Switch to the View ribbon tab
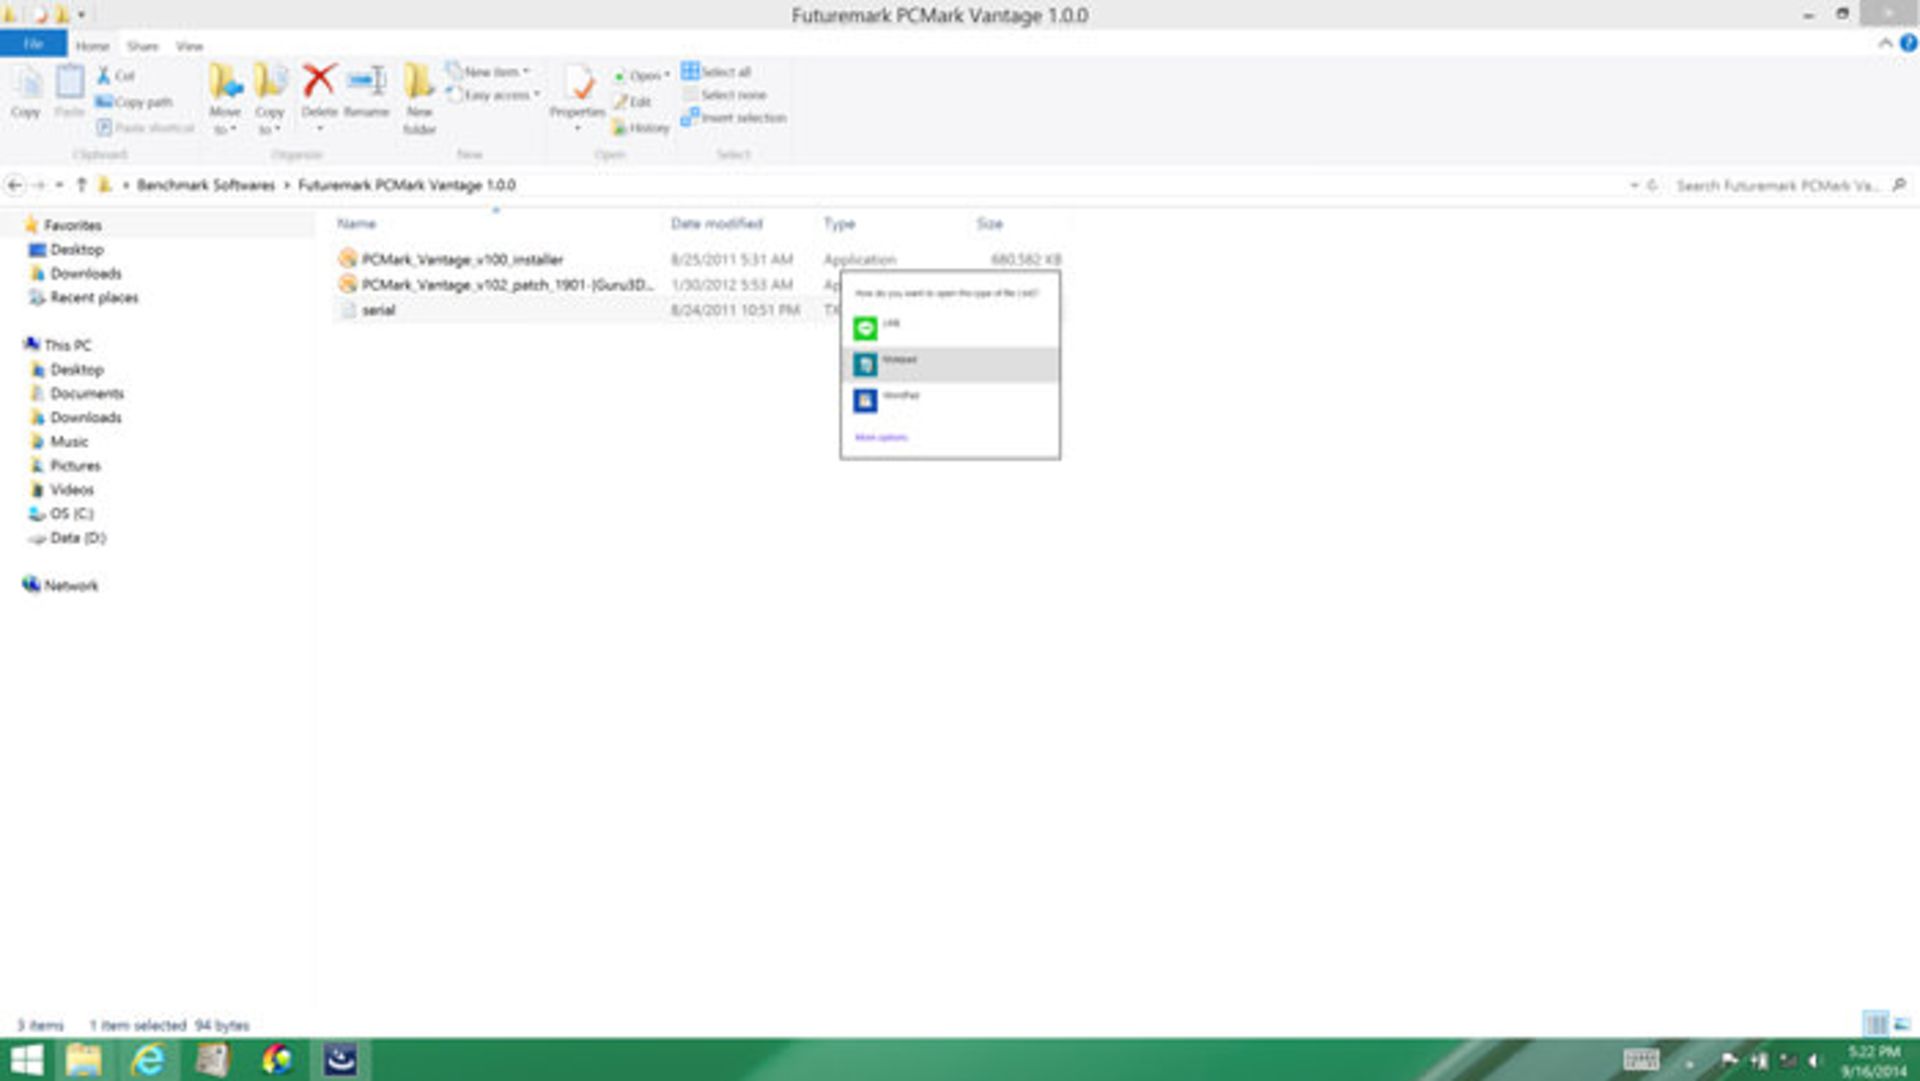Screen dimensions: 1920x1081 [x=189, y=46]
